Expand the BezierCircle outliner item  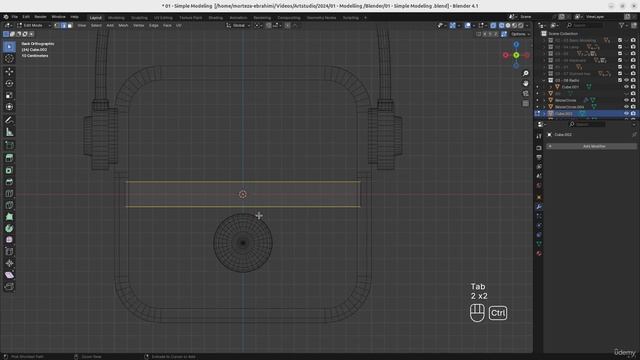544,100
